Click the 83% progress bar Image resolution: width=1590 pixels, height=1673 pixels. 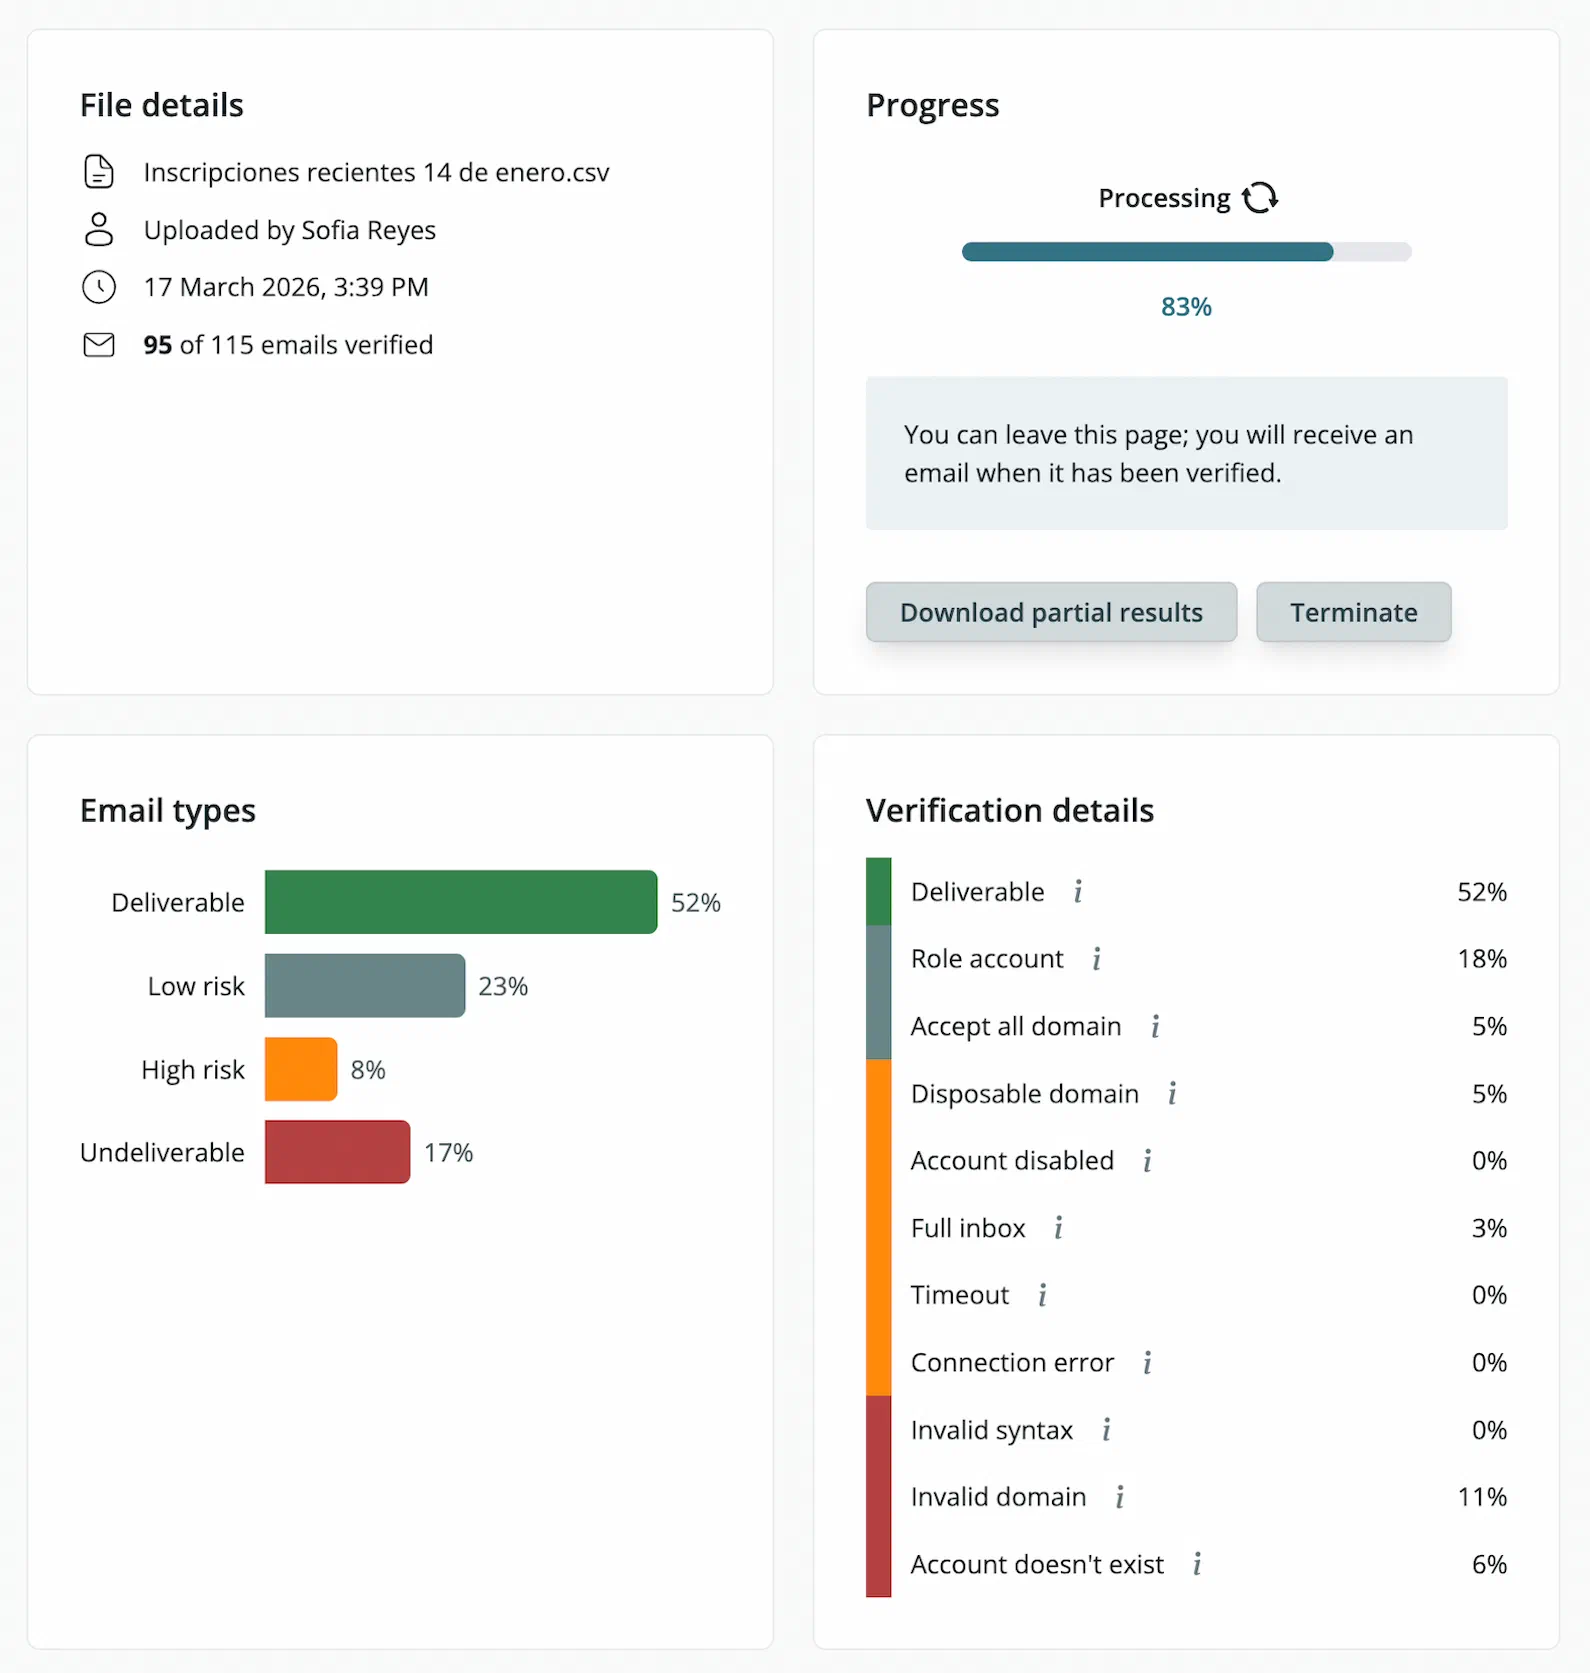pos(1186,251)
